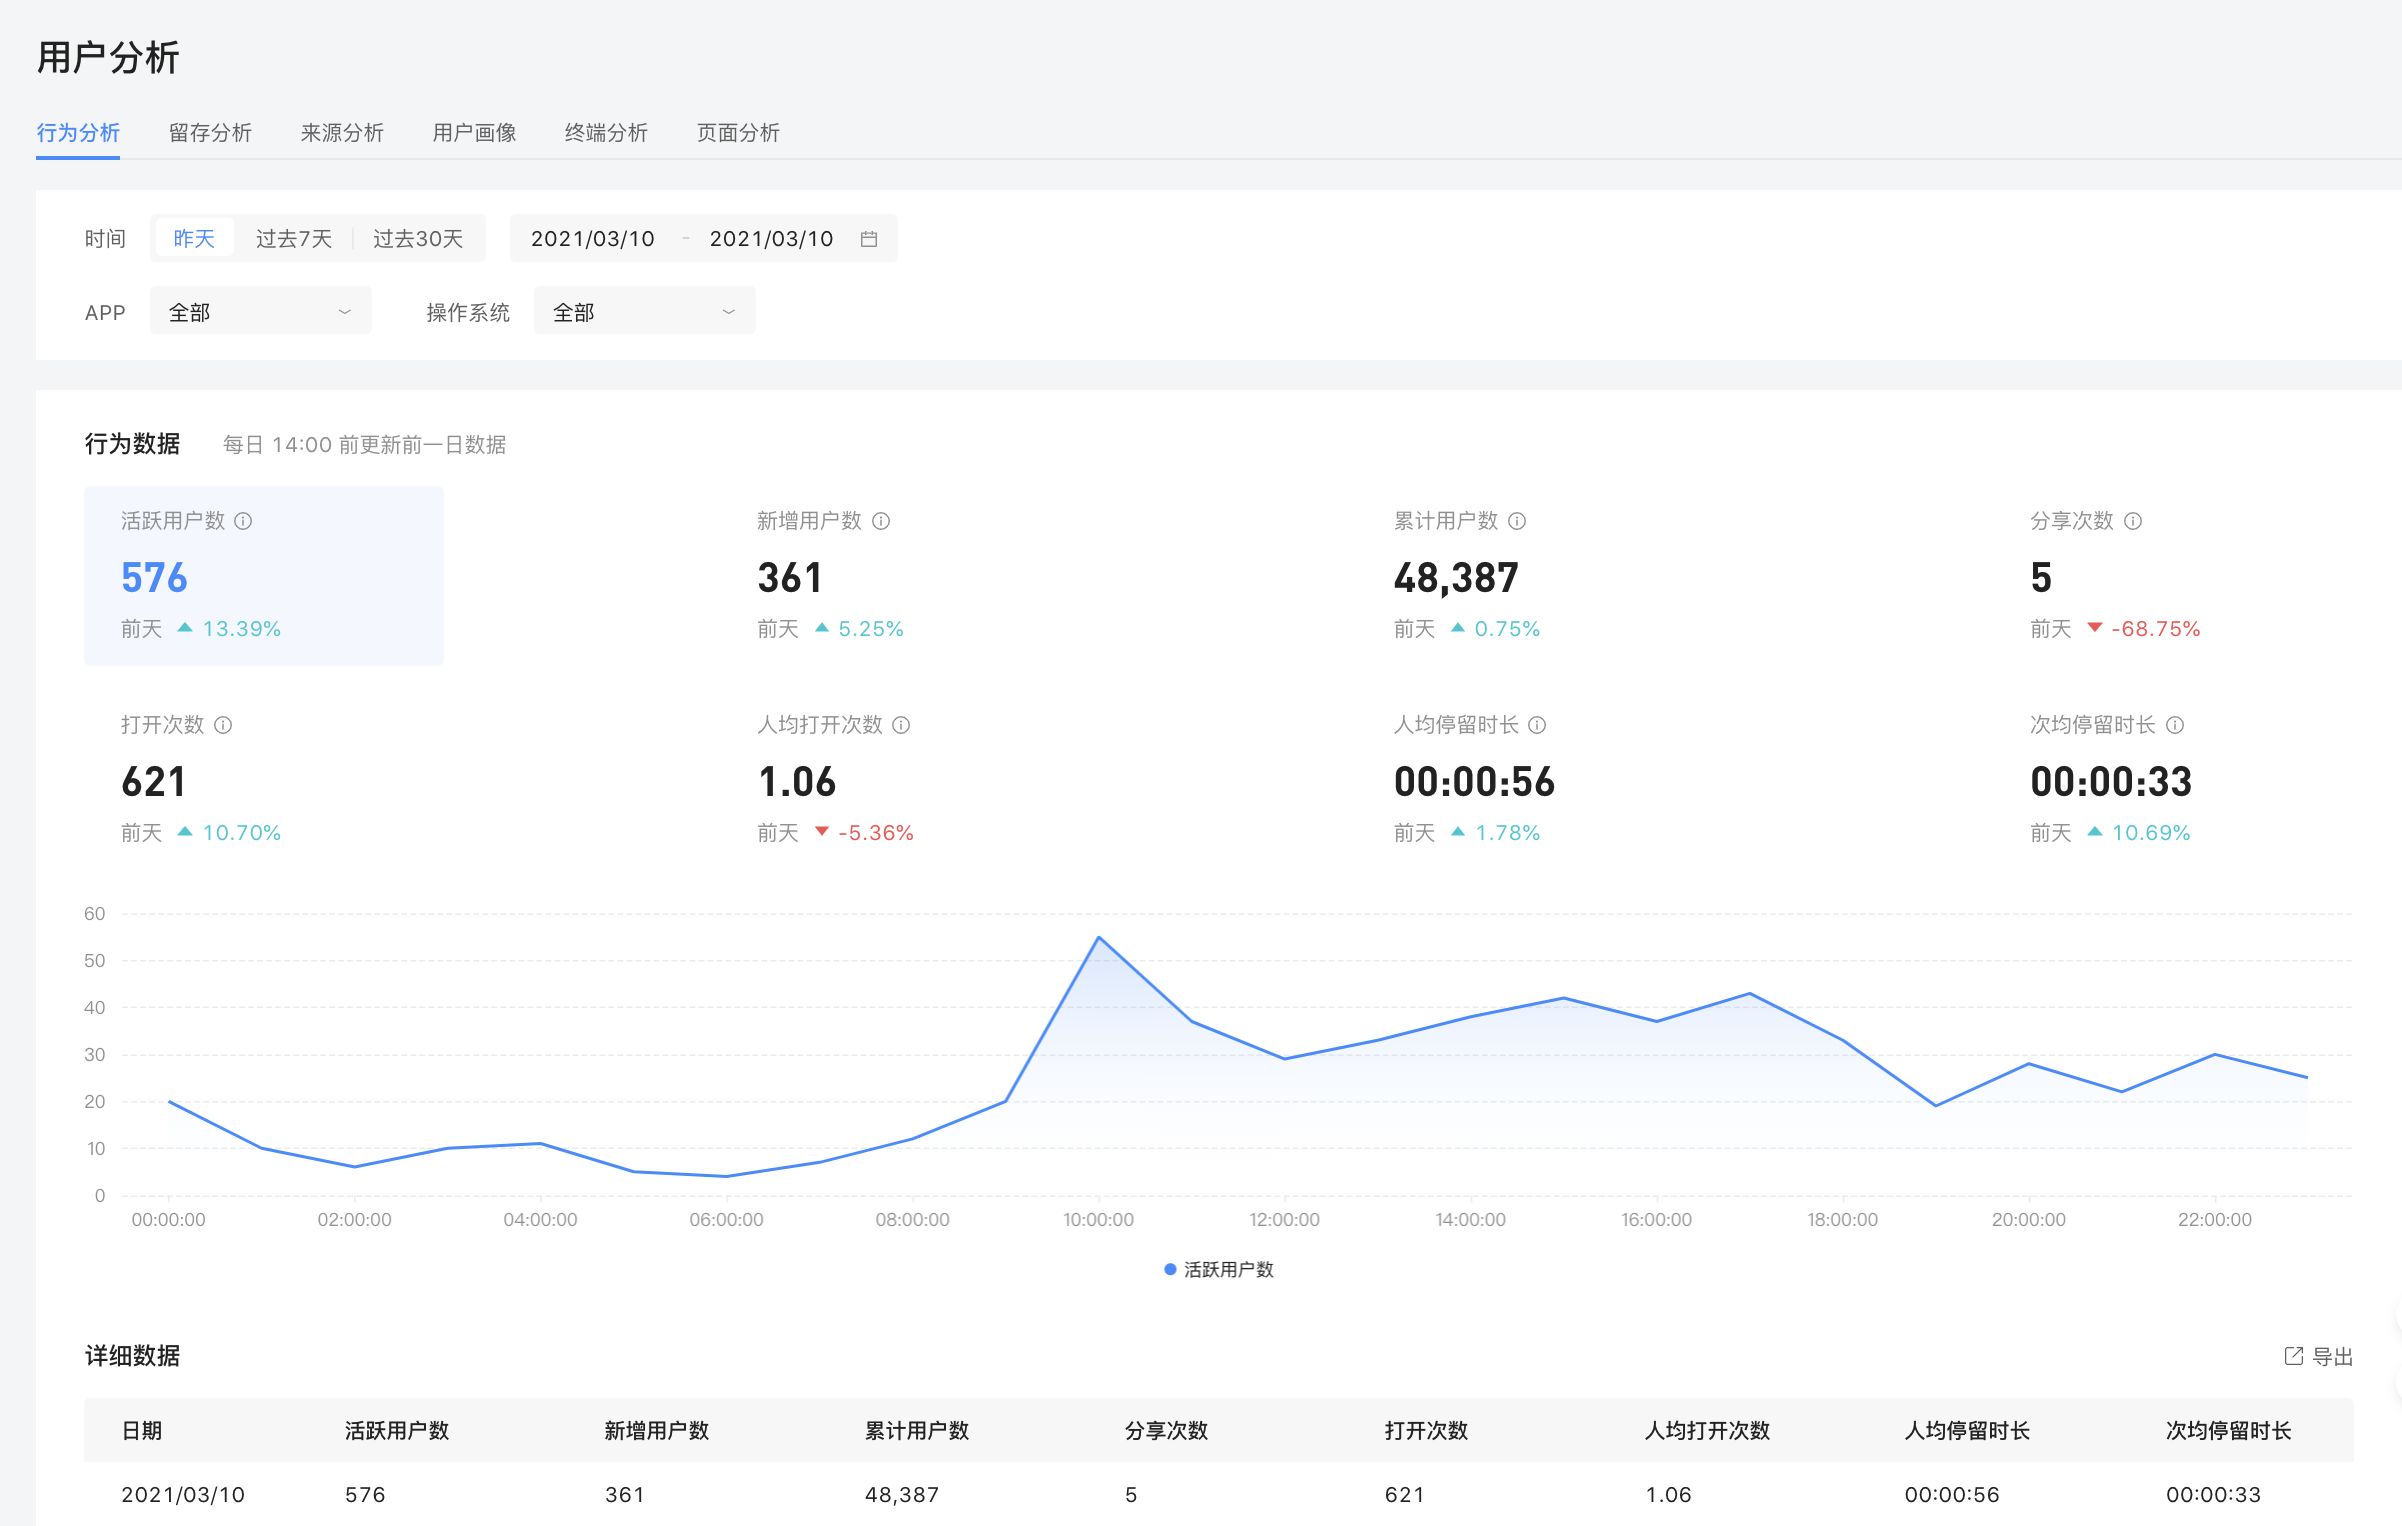This screenshot has width=2402, height=1526.
Task: Switch to the 行为分析 tab
Action: (x=78, y=133)
